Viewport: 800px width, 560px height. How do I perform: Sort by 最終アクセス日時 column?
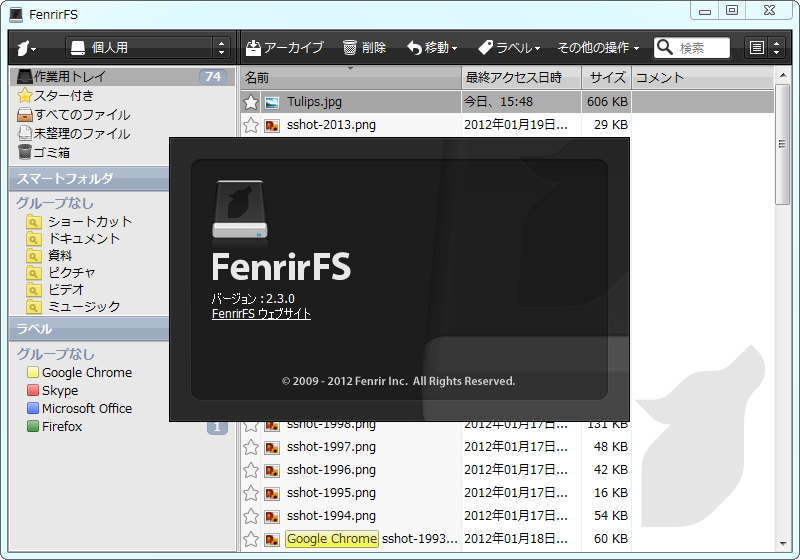(521, 78)
